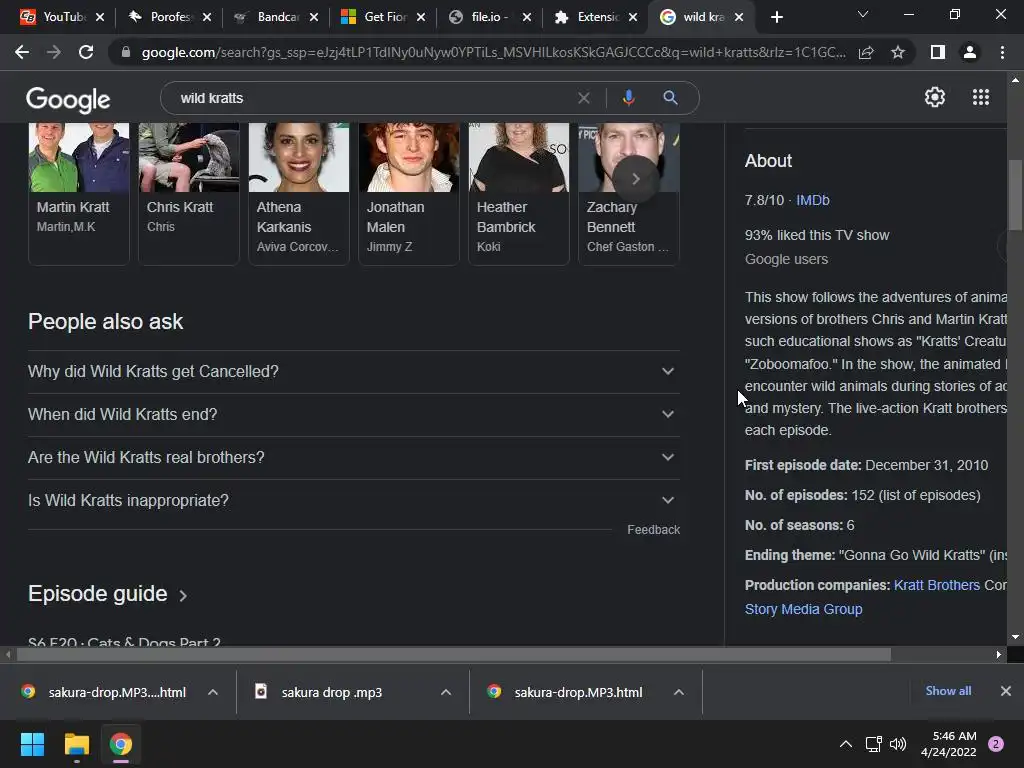
Task: Open the IMDb rating link
Action: 812,200
